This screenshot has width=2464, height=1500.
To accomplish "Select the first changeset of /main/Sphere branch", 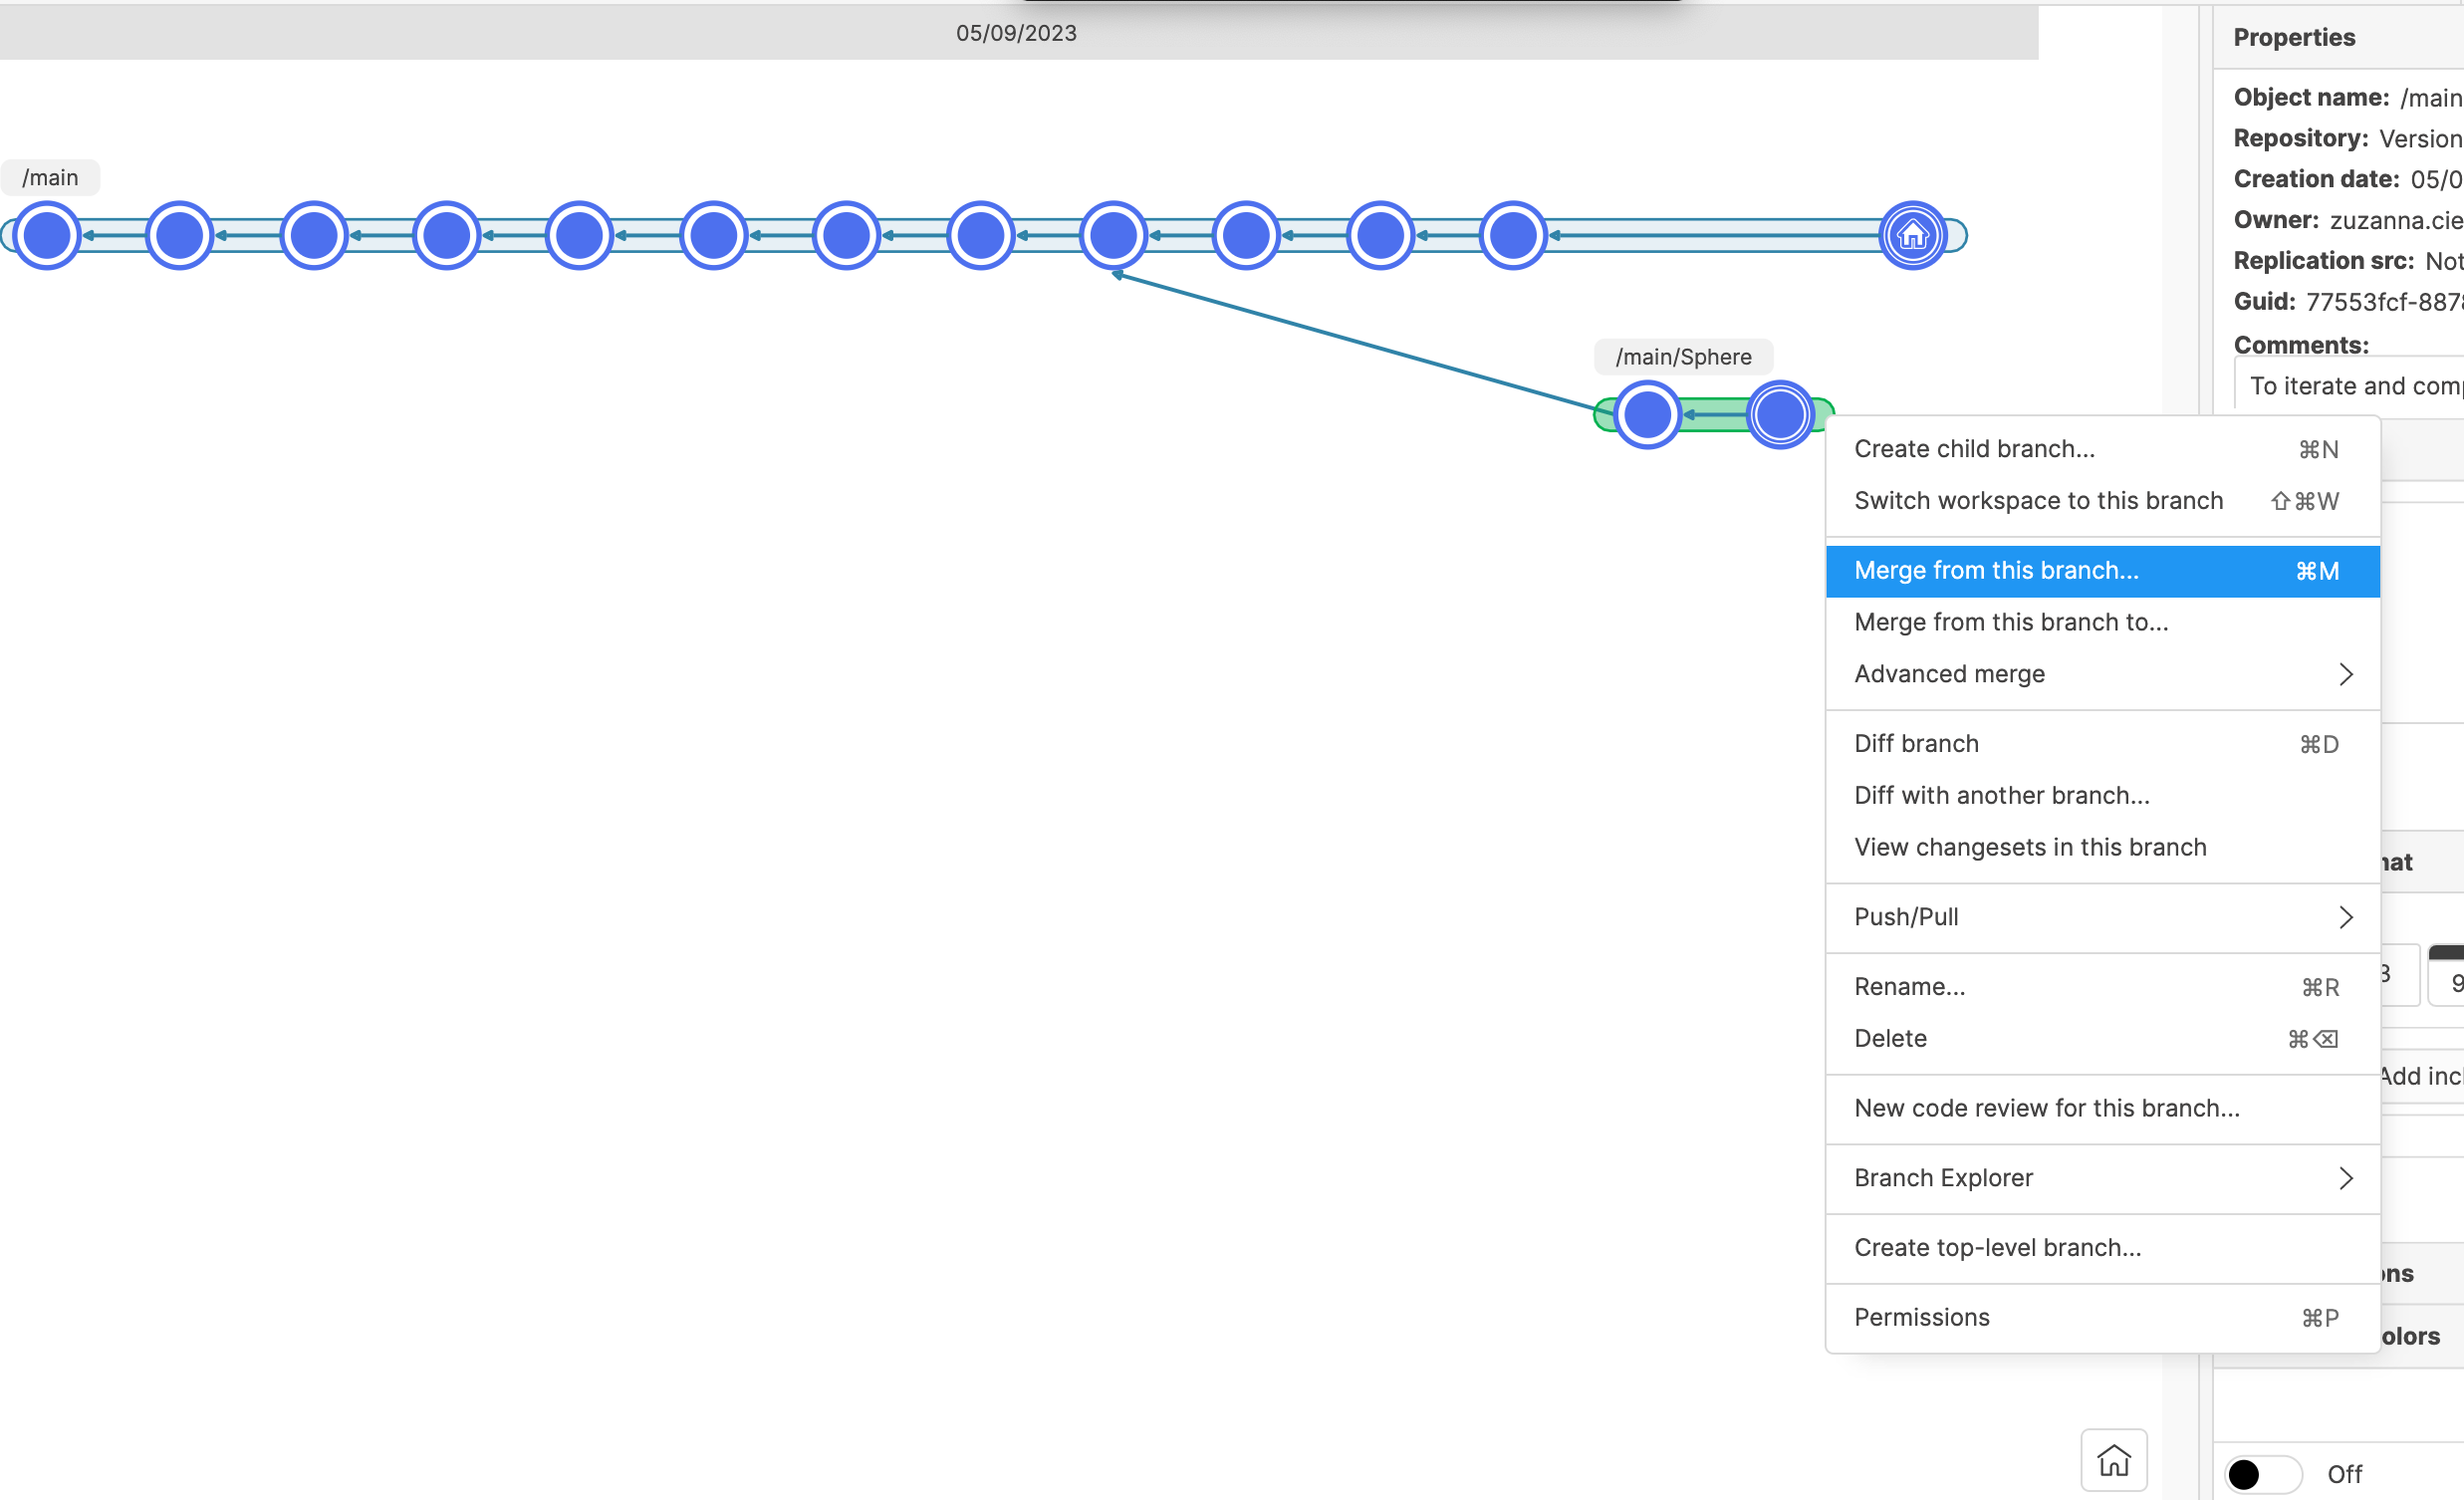I will point(1647,414).
